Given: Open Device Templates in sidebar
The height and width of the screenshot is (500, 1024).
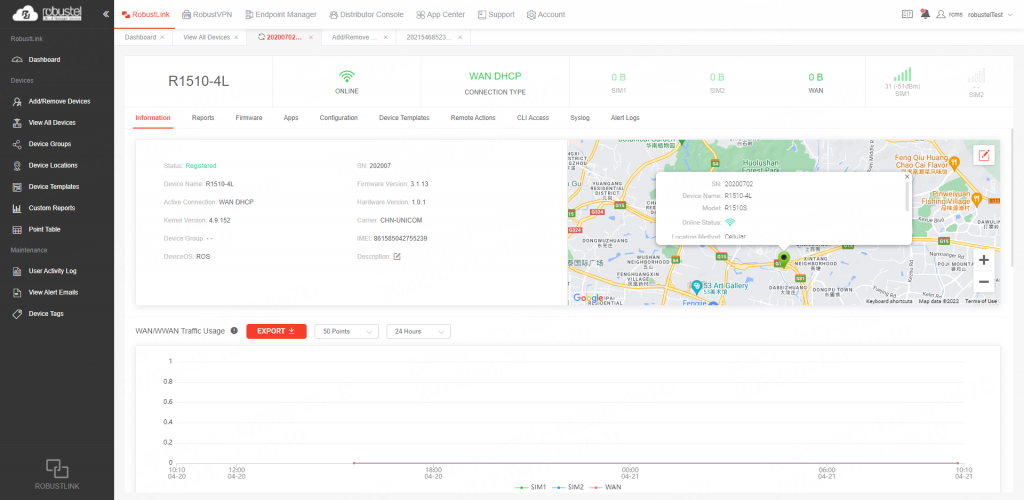Looking at the screenshot, I should (x=54, y=187).
